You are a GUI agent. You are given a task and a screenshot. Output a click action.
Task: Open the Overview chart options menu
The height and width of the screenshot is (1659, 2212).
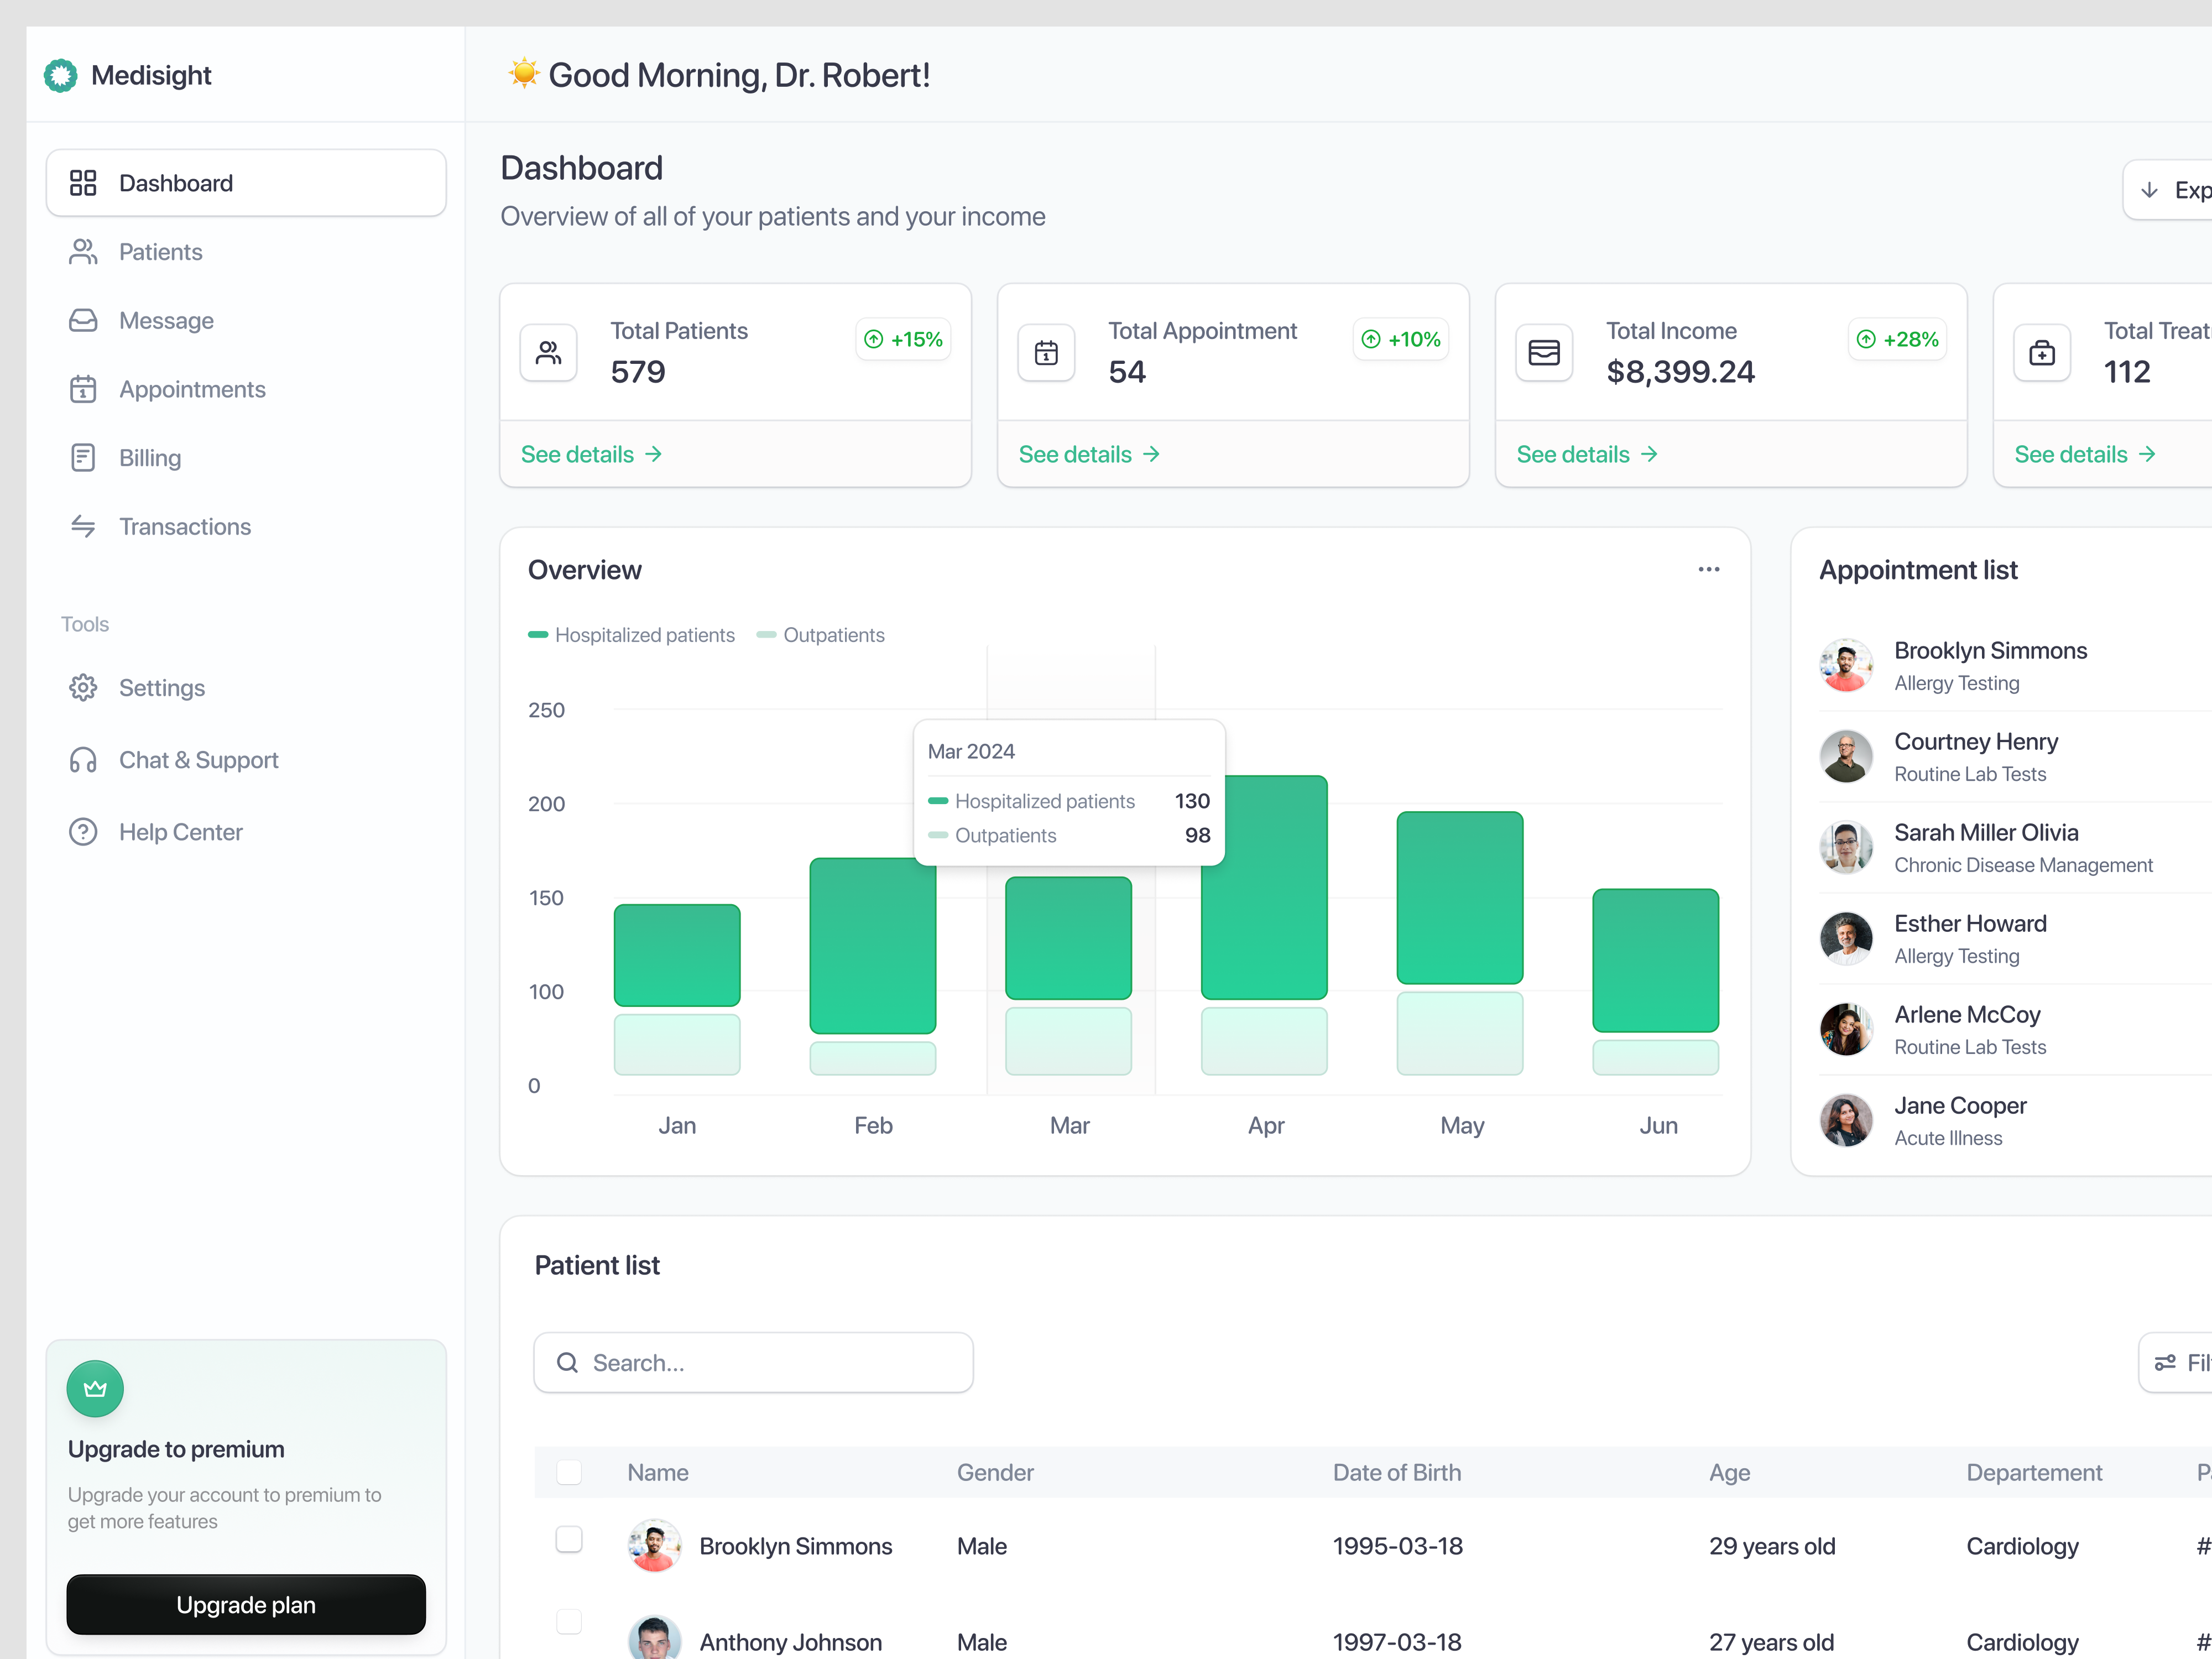coord(1708,569)
